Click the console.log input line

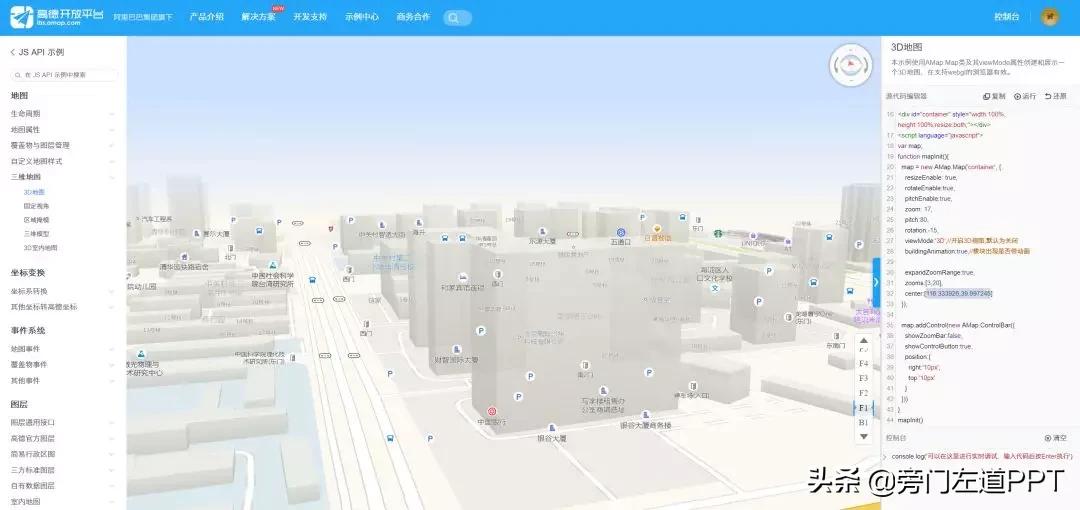click(982, 456)
